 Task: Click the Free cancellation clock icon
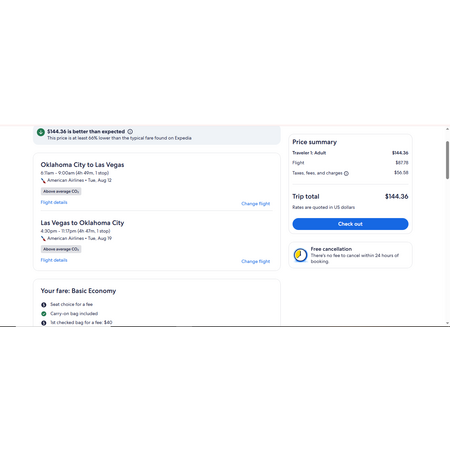point(300,255)
